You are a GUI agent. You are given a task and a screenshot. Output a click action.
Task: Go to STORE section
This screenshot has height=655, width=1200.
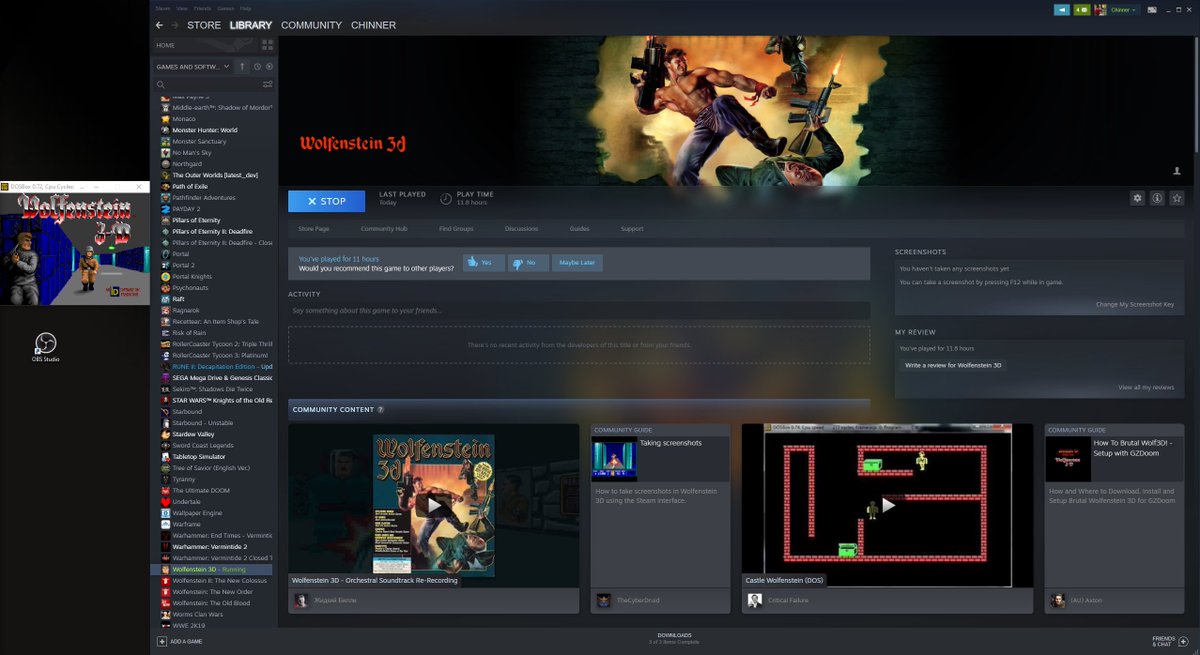tap(204, 25)
